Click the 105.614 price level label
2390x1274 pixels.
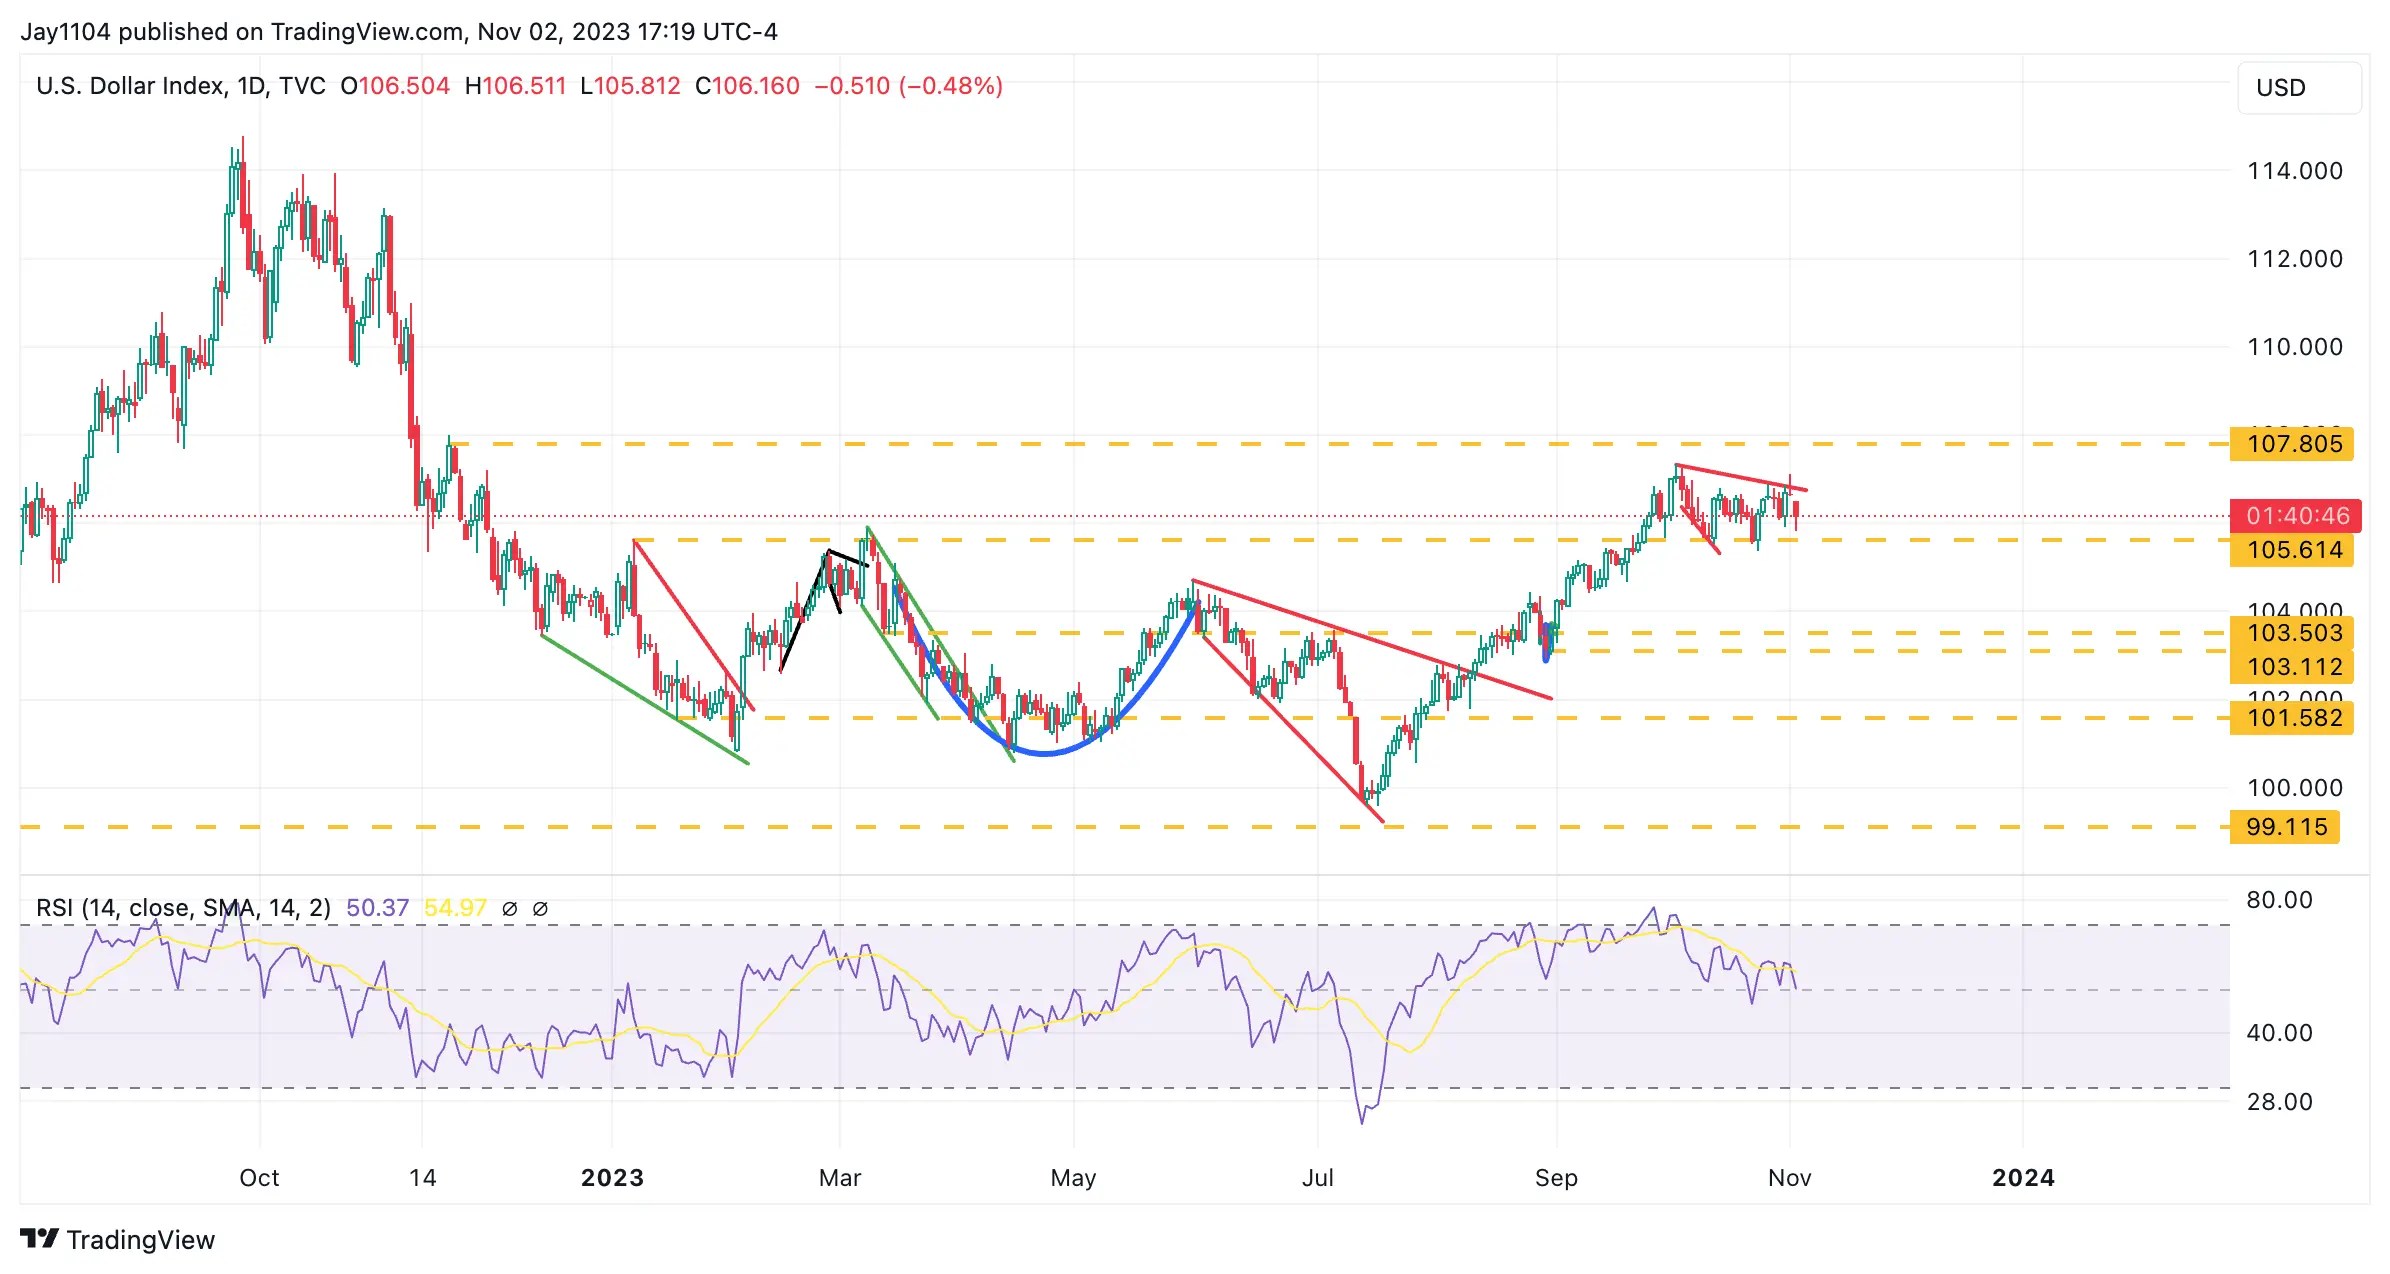click(2291, 550)
